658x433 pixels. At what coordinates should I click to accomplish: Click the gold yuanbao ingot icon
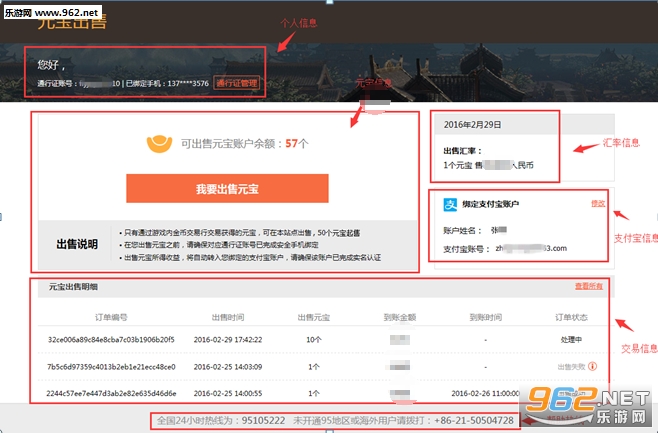159,144
